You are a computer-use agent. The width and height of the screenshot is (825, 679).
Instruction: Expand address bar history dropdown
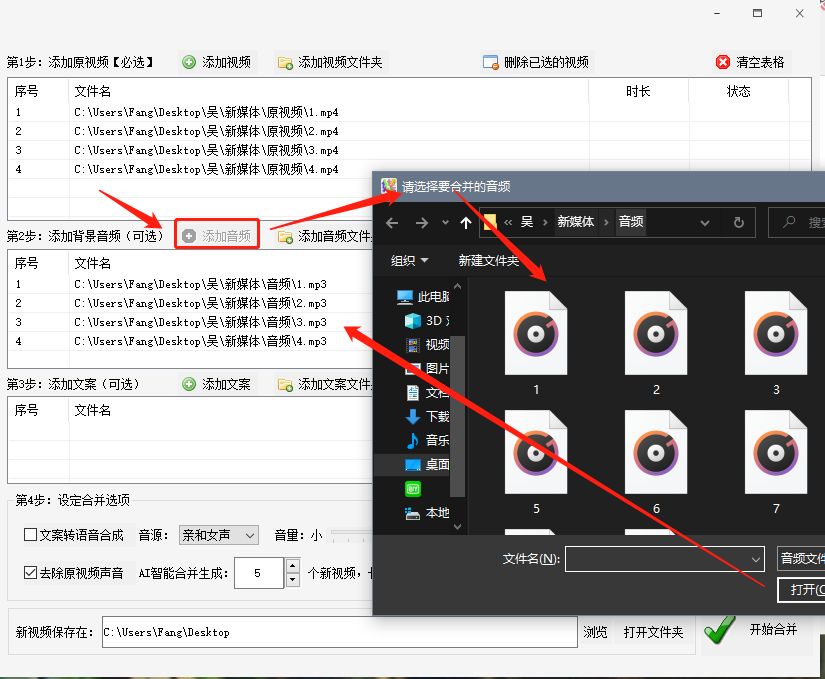[705, 223]
